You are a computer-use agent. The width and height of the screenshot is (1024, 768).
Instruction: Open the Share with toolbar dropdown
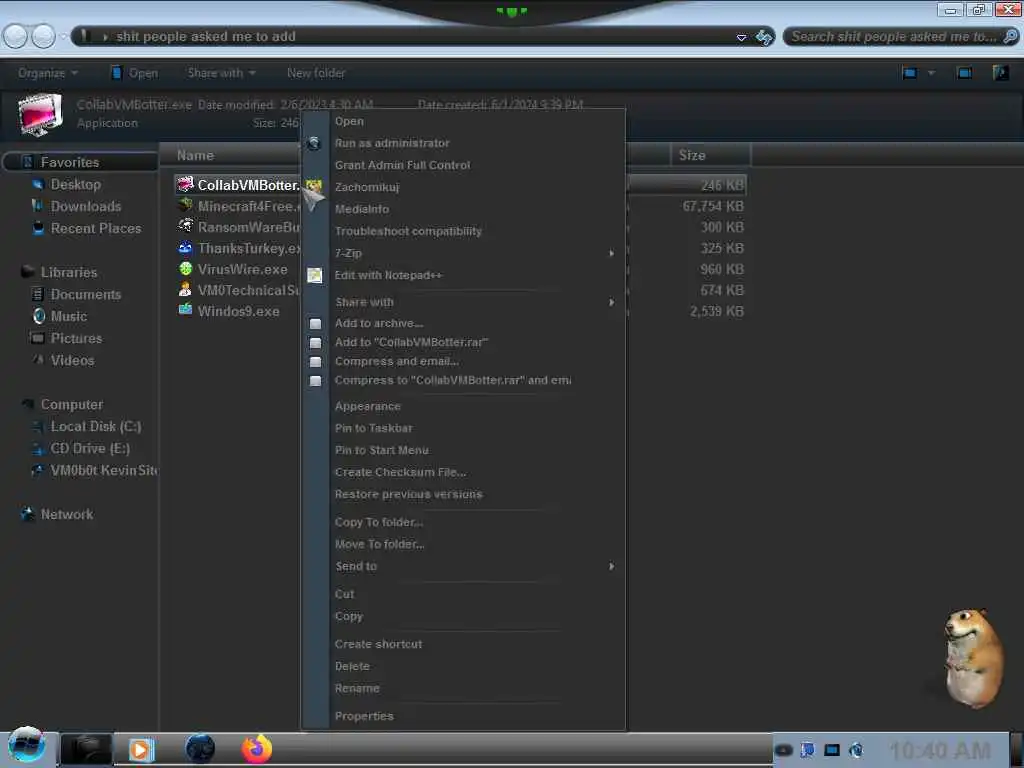[221, 73]
